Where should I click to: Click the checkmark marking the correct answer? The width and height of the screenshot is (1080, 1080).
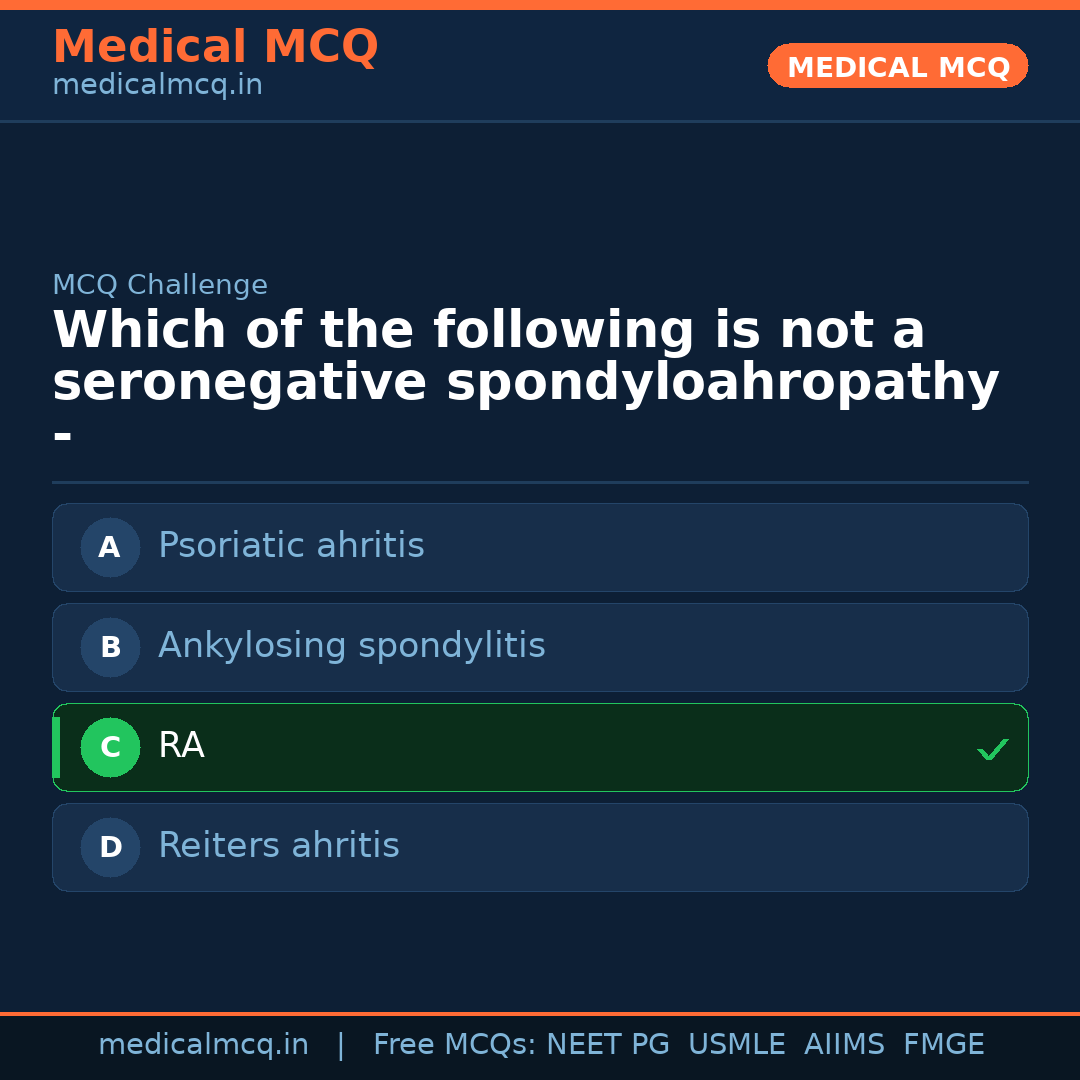[x=992, y=748]
